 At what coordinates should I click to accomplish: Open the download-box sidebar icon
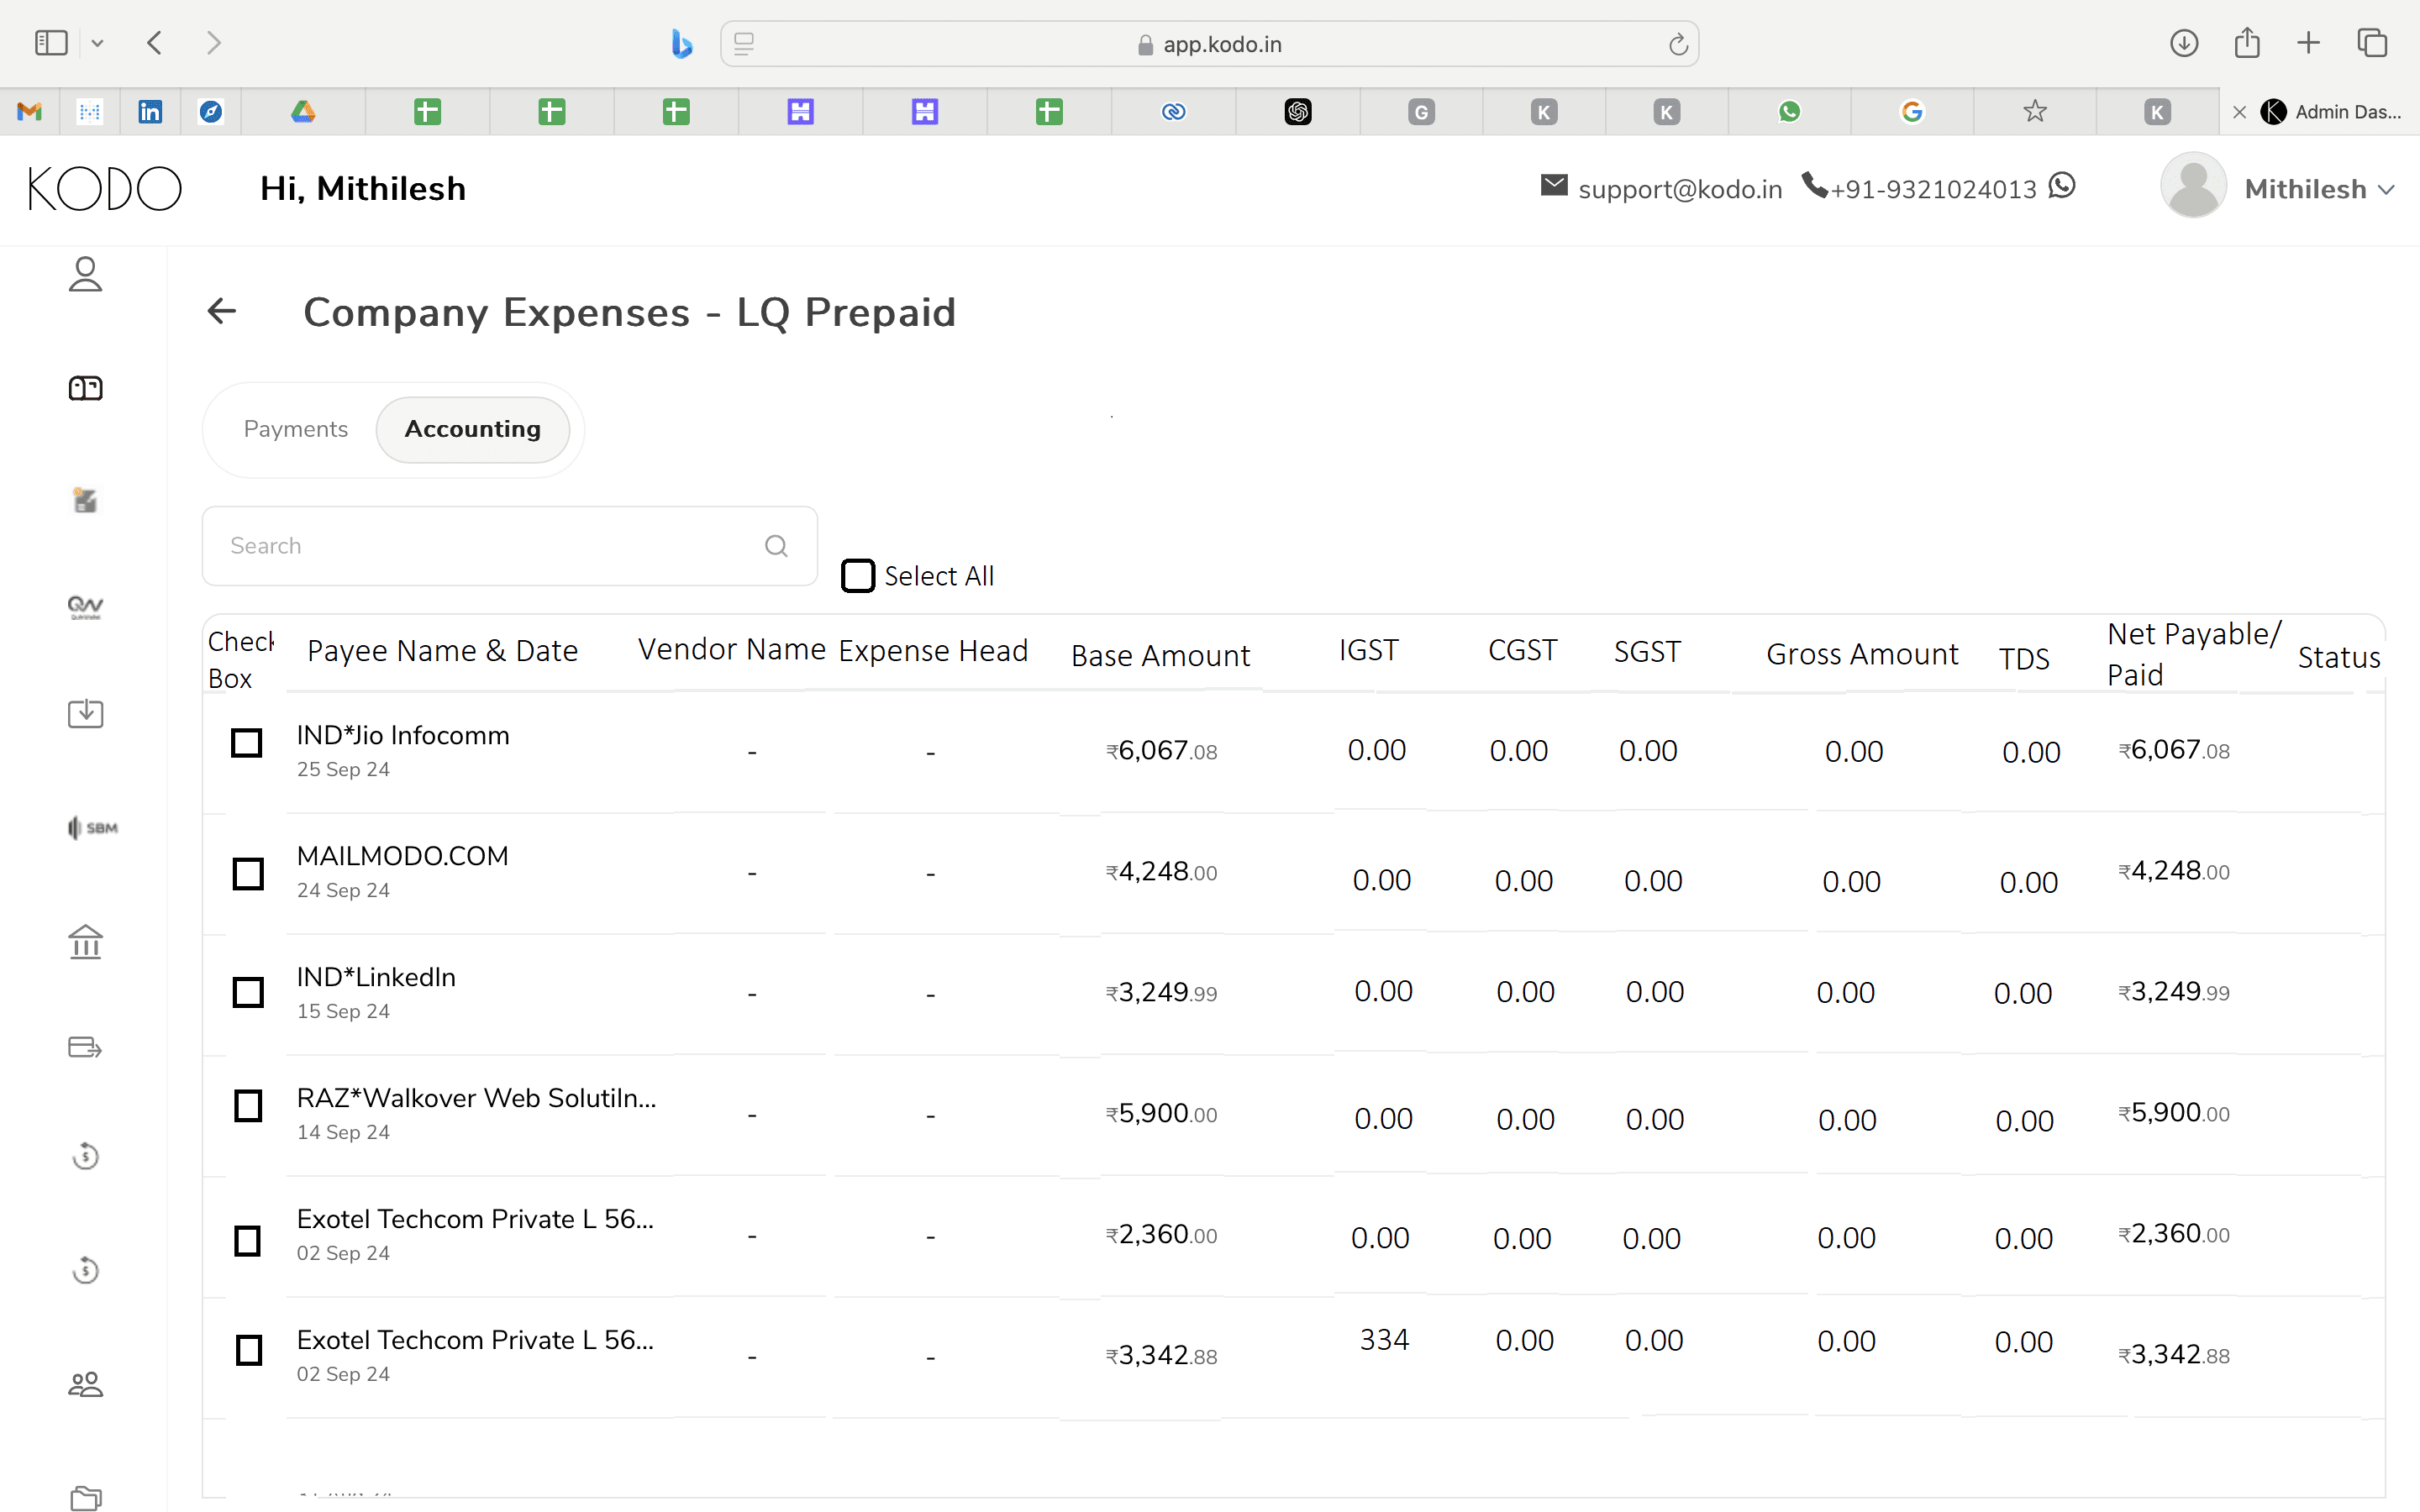pos(85,713)
